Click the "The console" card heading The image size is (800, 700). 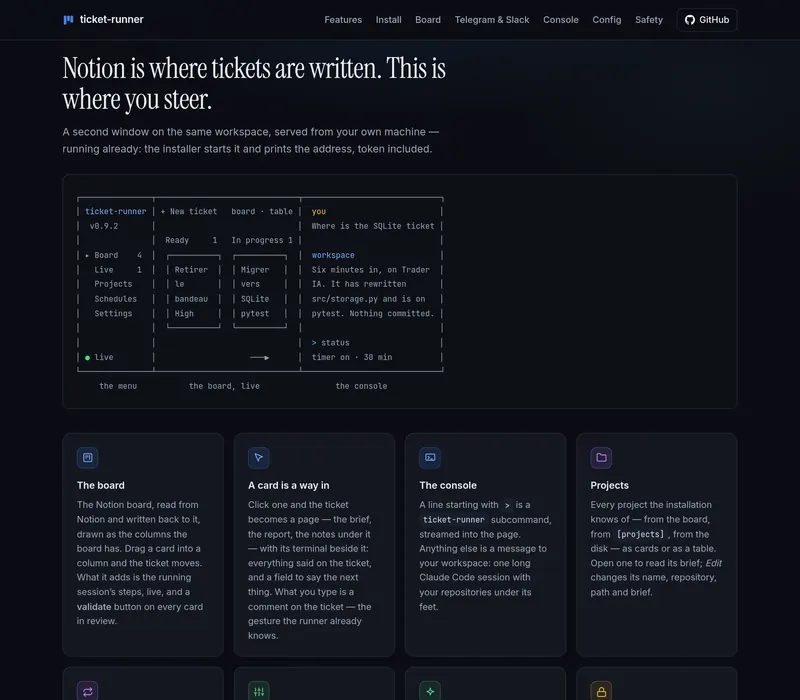coord(448,485)
